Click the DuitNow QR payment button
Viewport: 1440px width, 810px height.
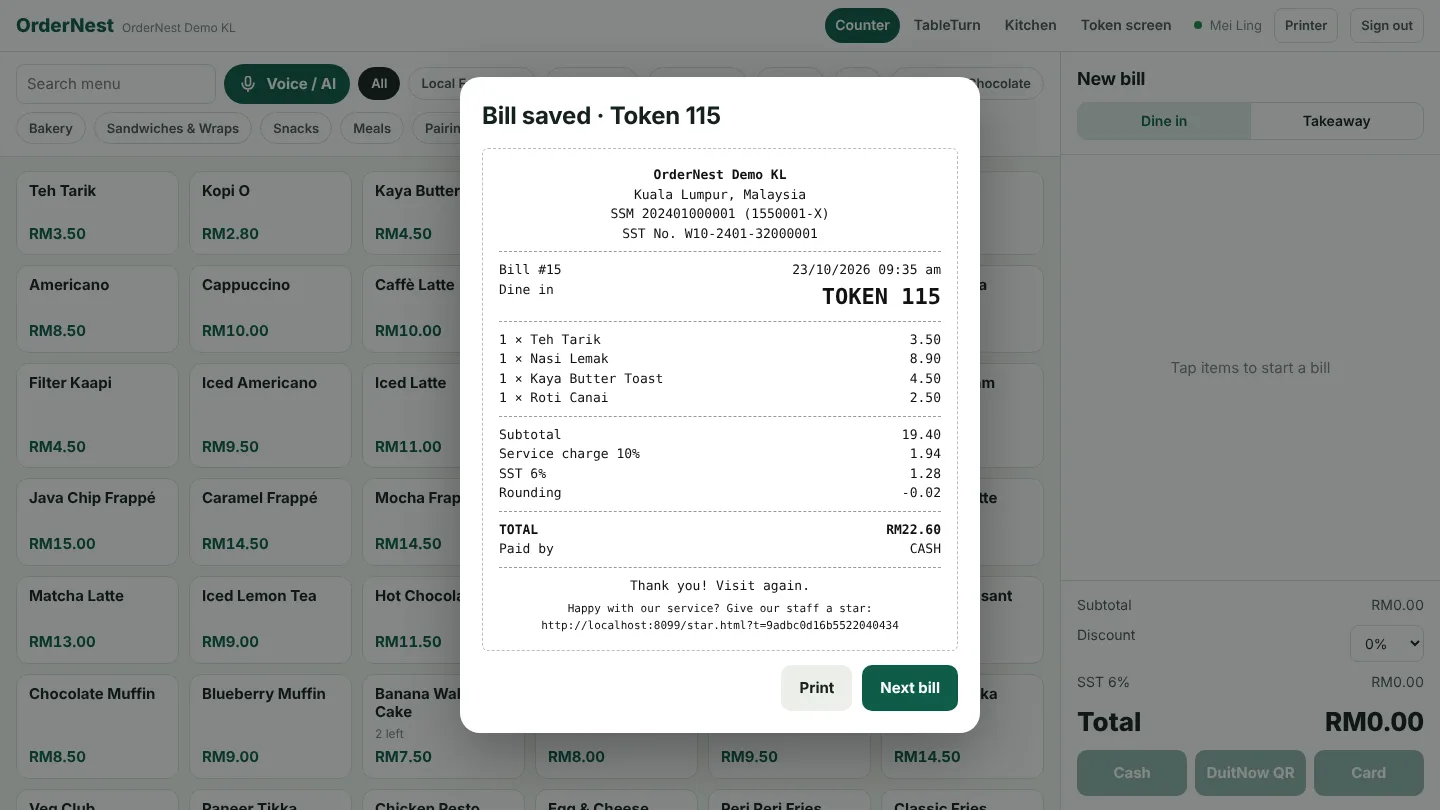pos(1250,773)
